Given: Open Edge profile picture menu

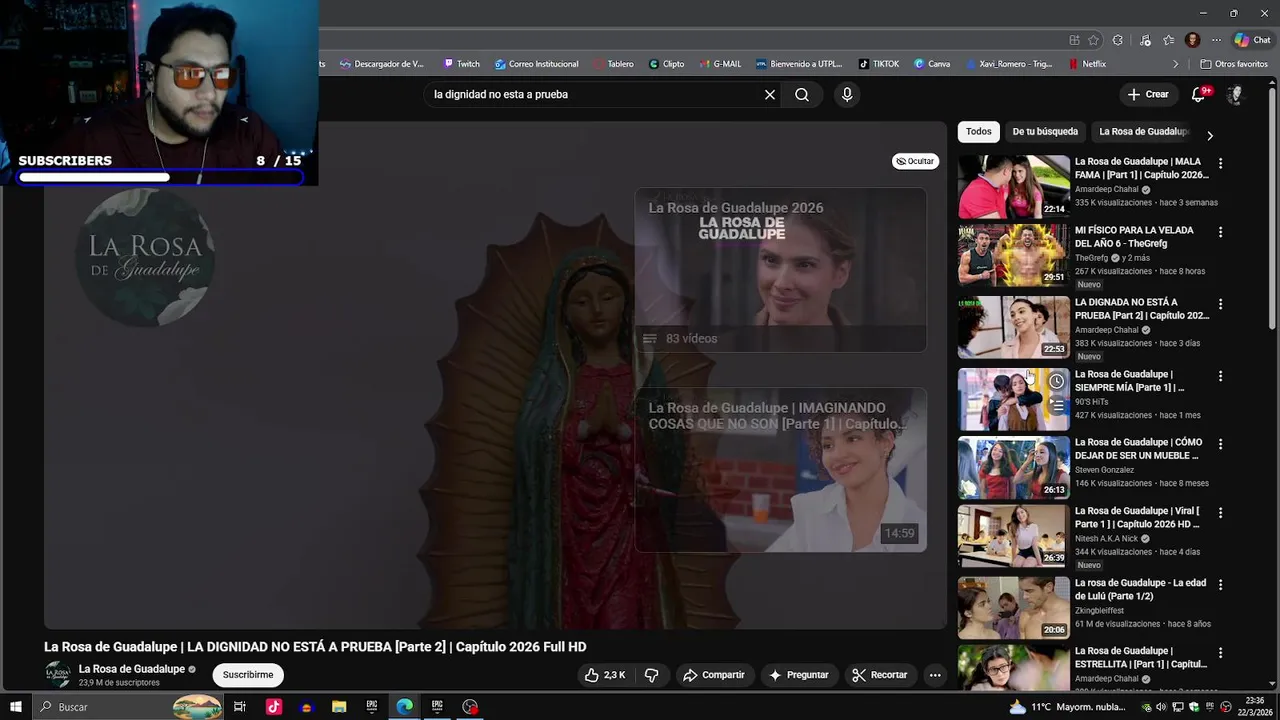Looking at the screenshot, I should click(1192, 40).
